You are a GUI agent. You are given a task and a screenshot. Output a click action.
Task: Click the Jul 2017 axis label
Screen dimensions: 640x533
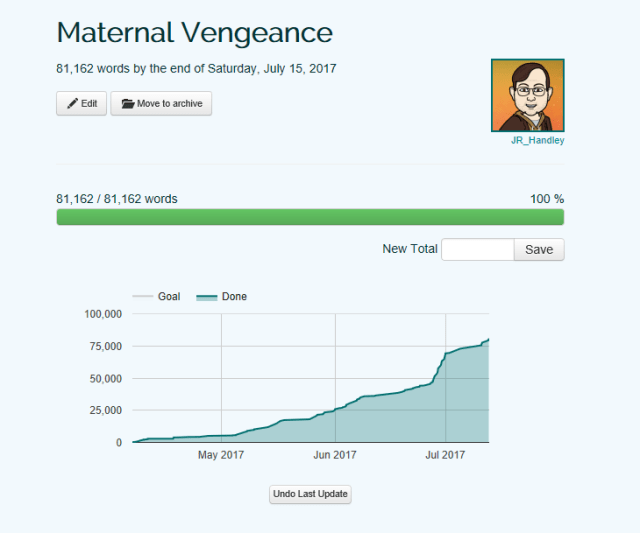(445, 455)
